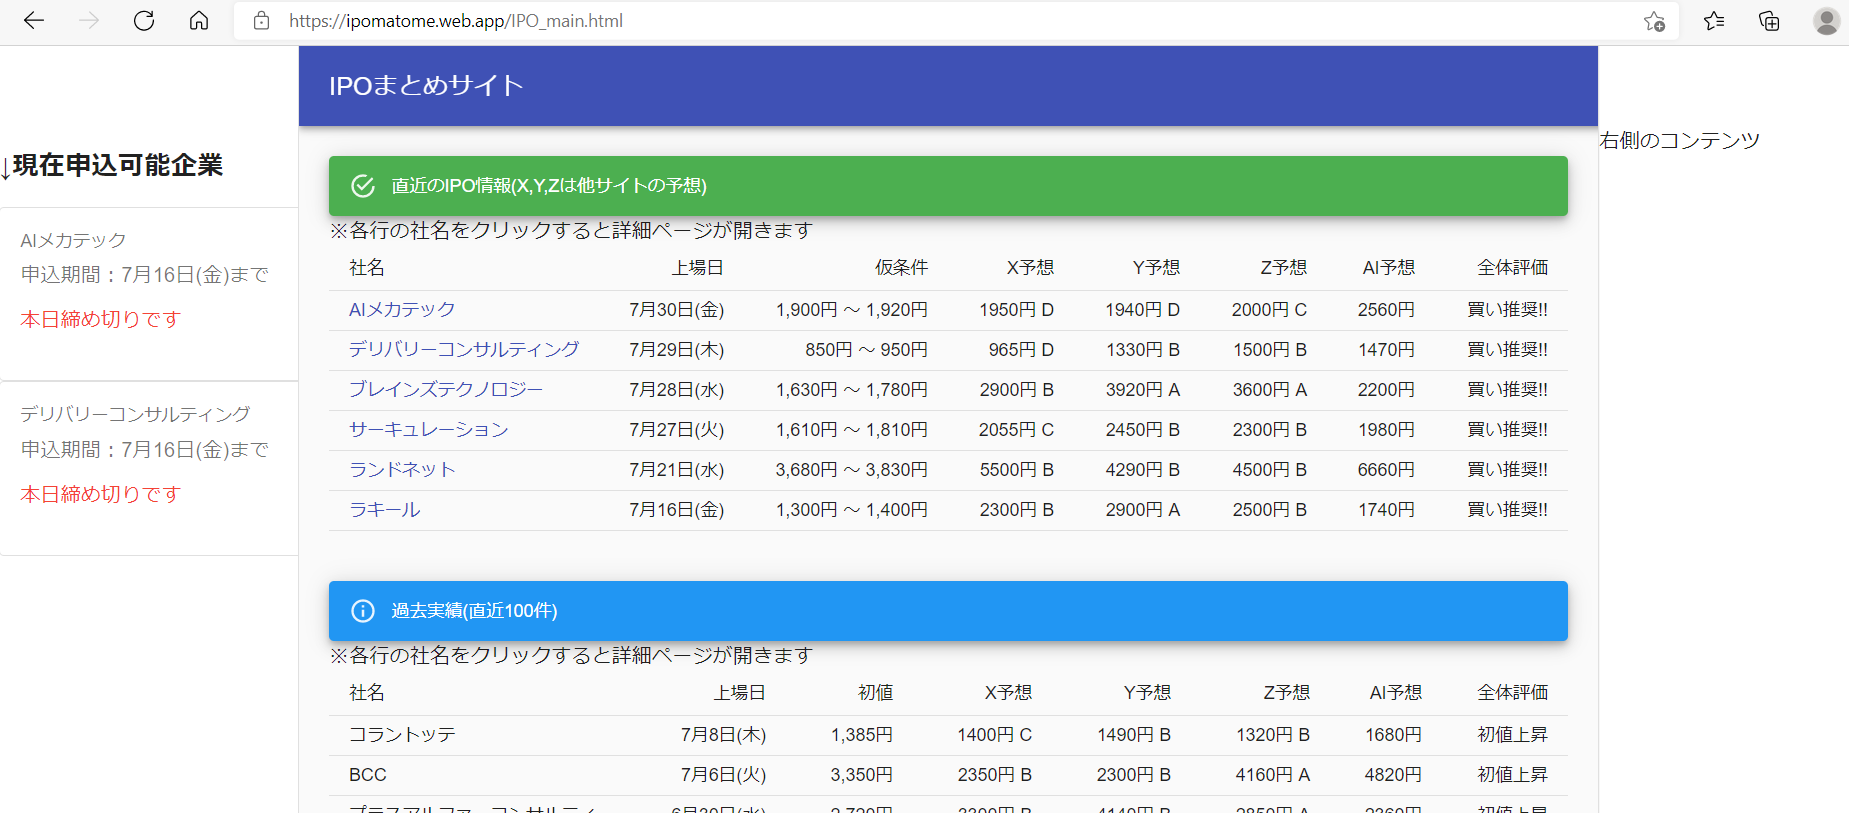Click 本日締め切りです under AIメカテック
This screenshot has width=1849, height=813.
click(101, 319)
